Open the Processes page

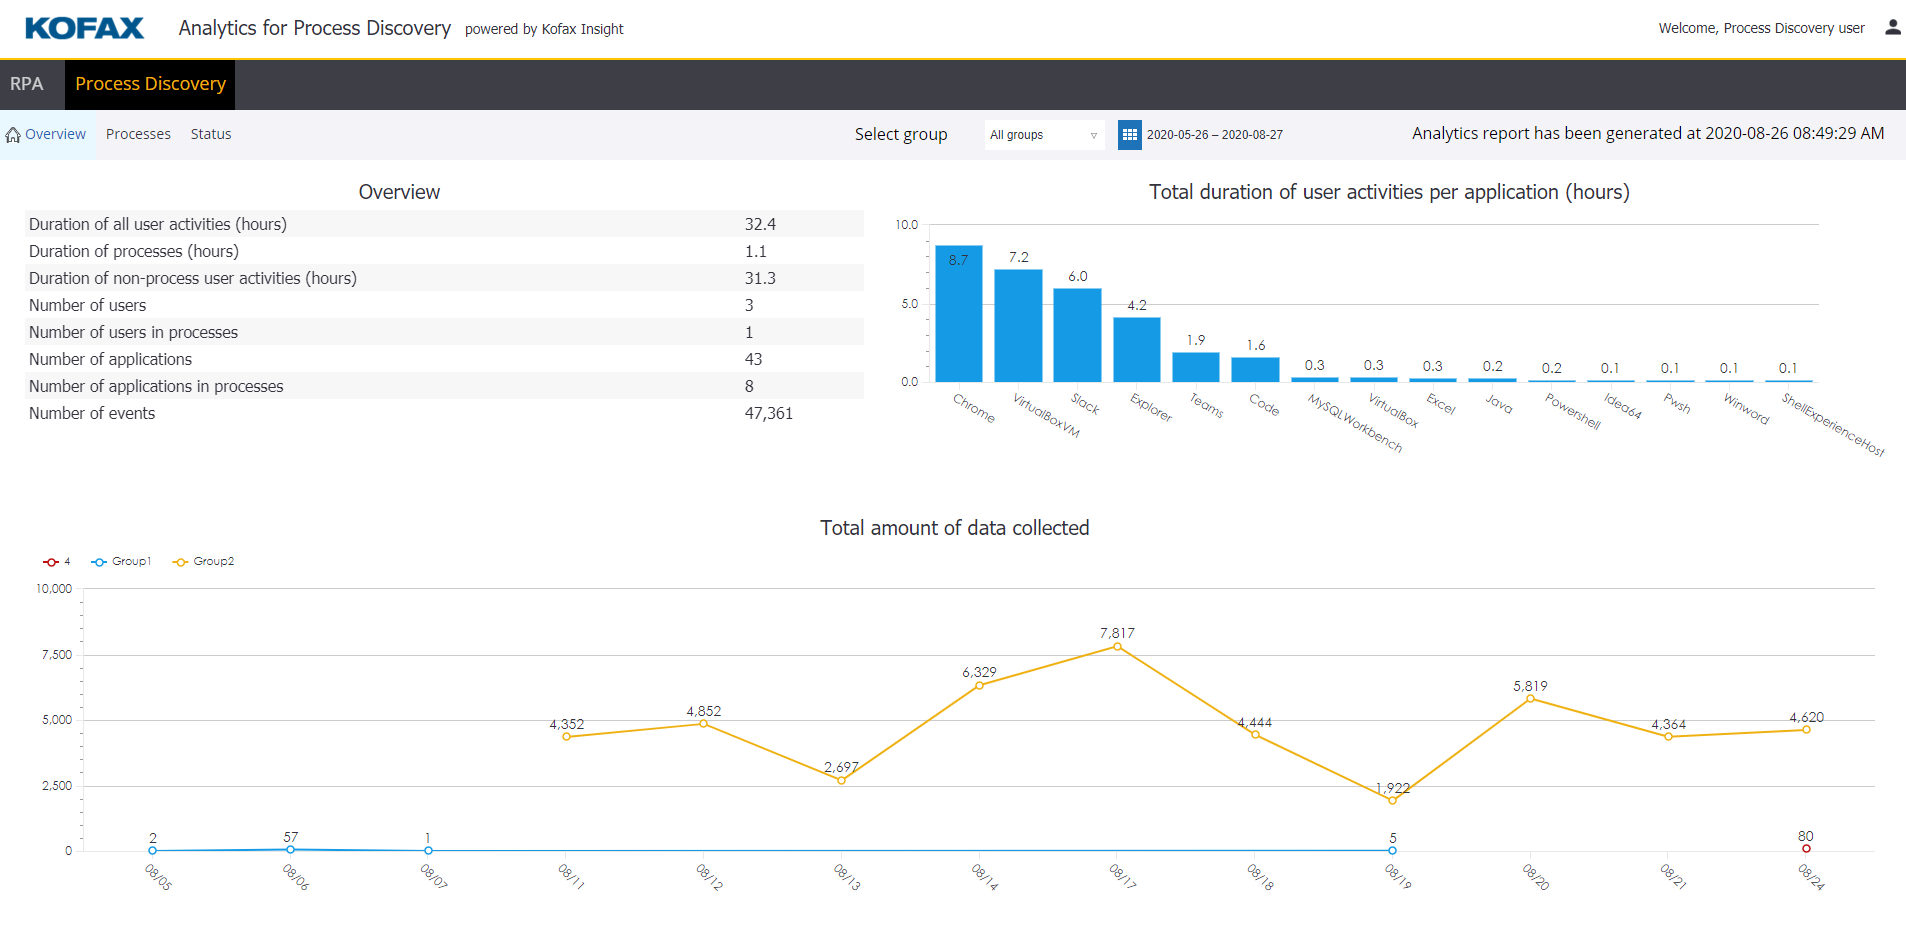(138, 133)
